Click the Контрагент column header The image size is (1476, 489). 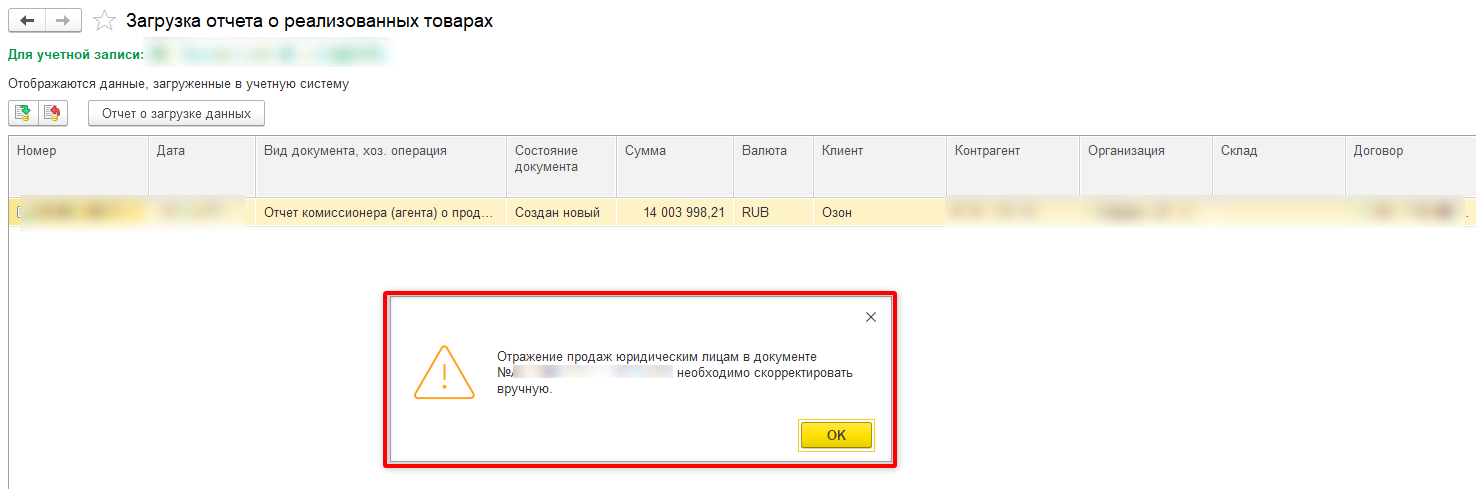[x=1013, y=166]
